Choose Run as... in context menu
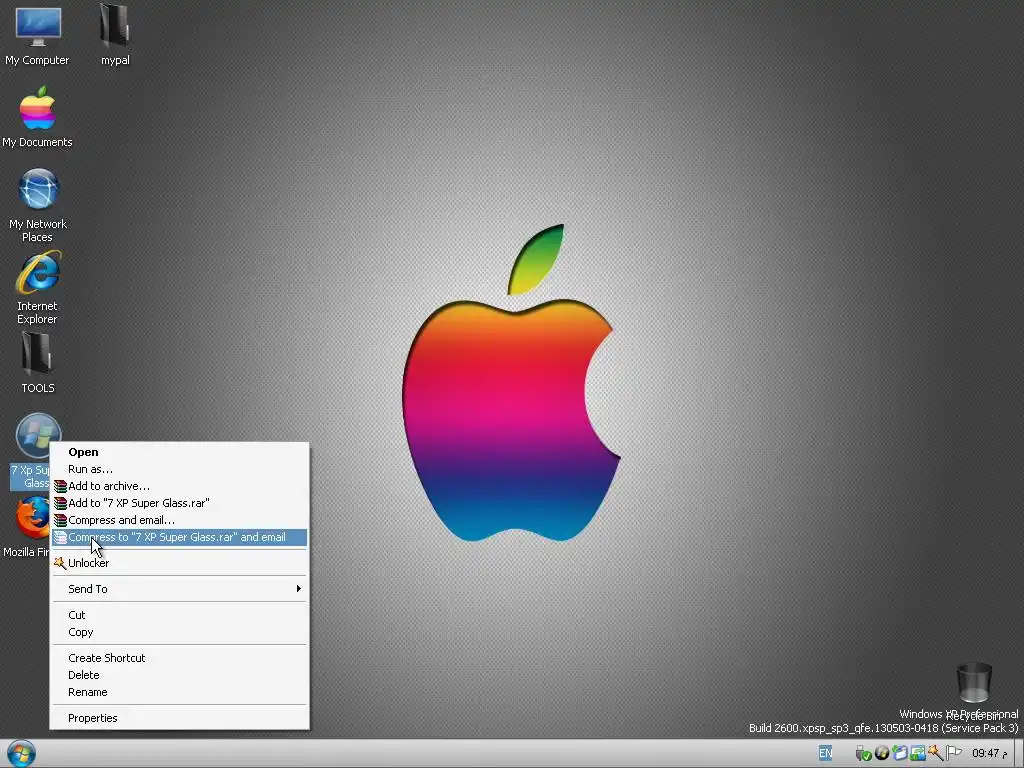This screenshot has height=768, width=1024. (179, 469)
